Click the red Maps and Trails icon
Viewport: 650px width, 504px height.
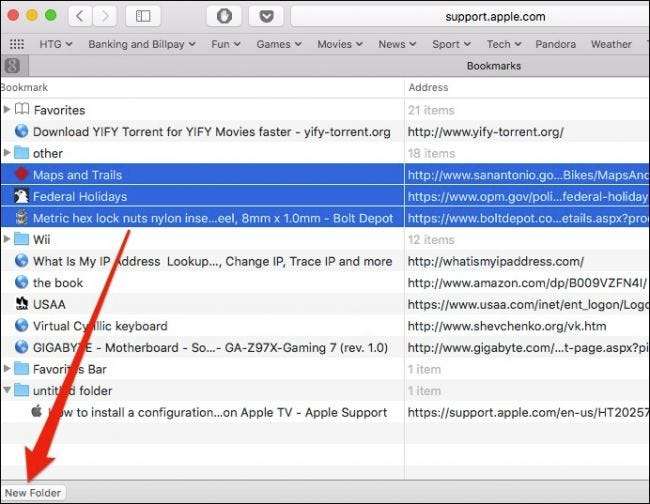point(21,174)
